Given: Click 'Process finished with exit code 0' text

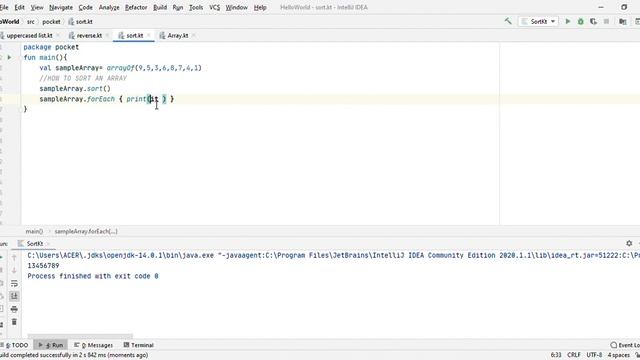Looking at the screenshot, I should click(x=93, y=276).
